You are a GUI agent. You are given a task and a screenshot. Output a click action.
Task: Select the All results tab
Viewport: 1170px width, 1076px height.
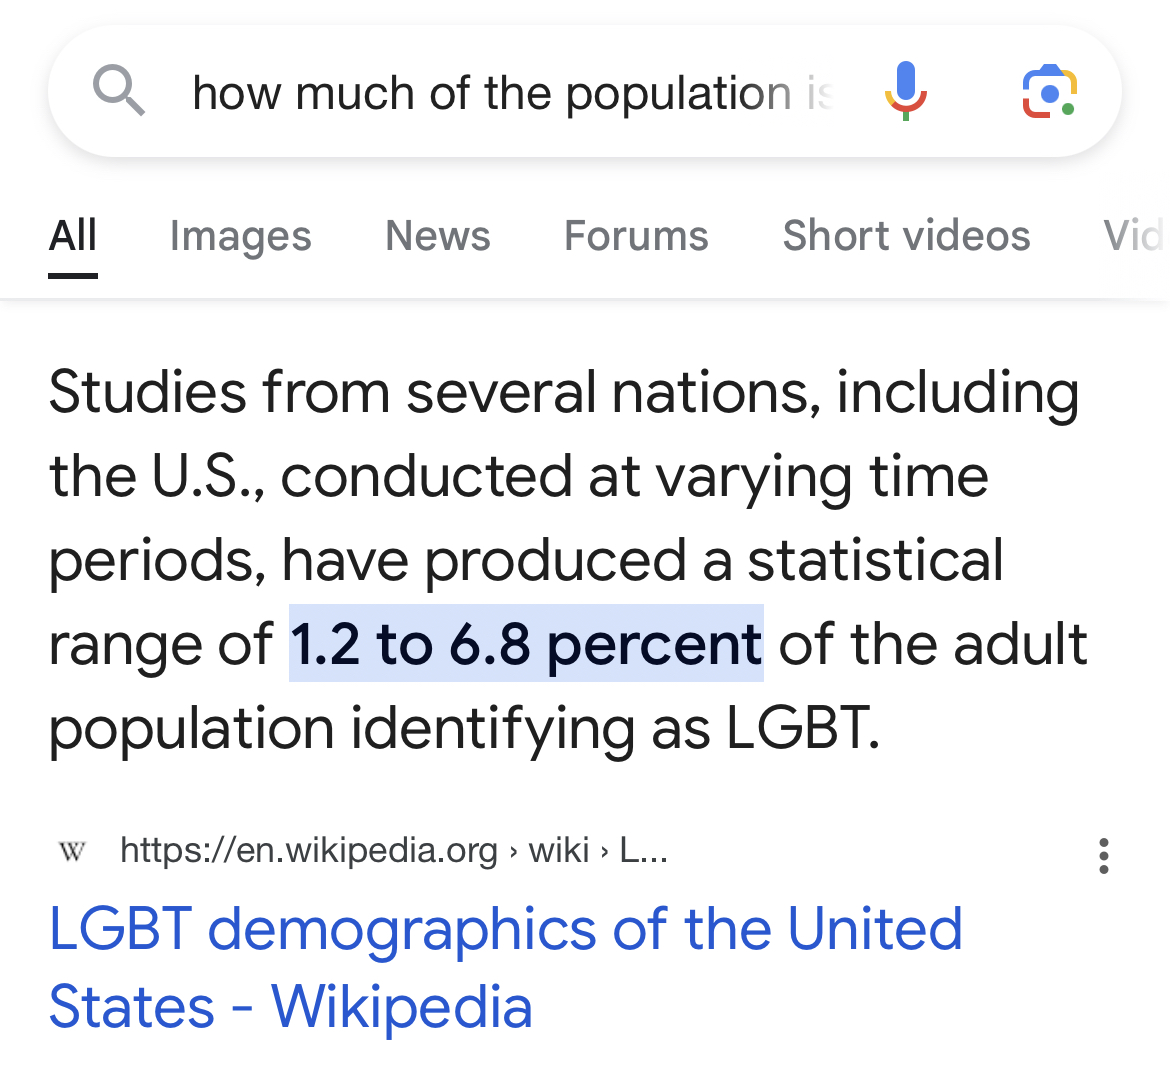(73, 236)
